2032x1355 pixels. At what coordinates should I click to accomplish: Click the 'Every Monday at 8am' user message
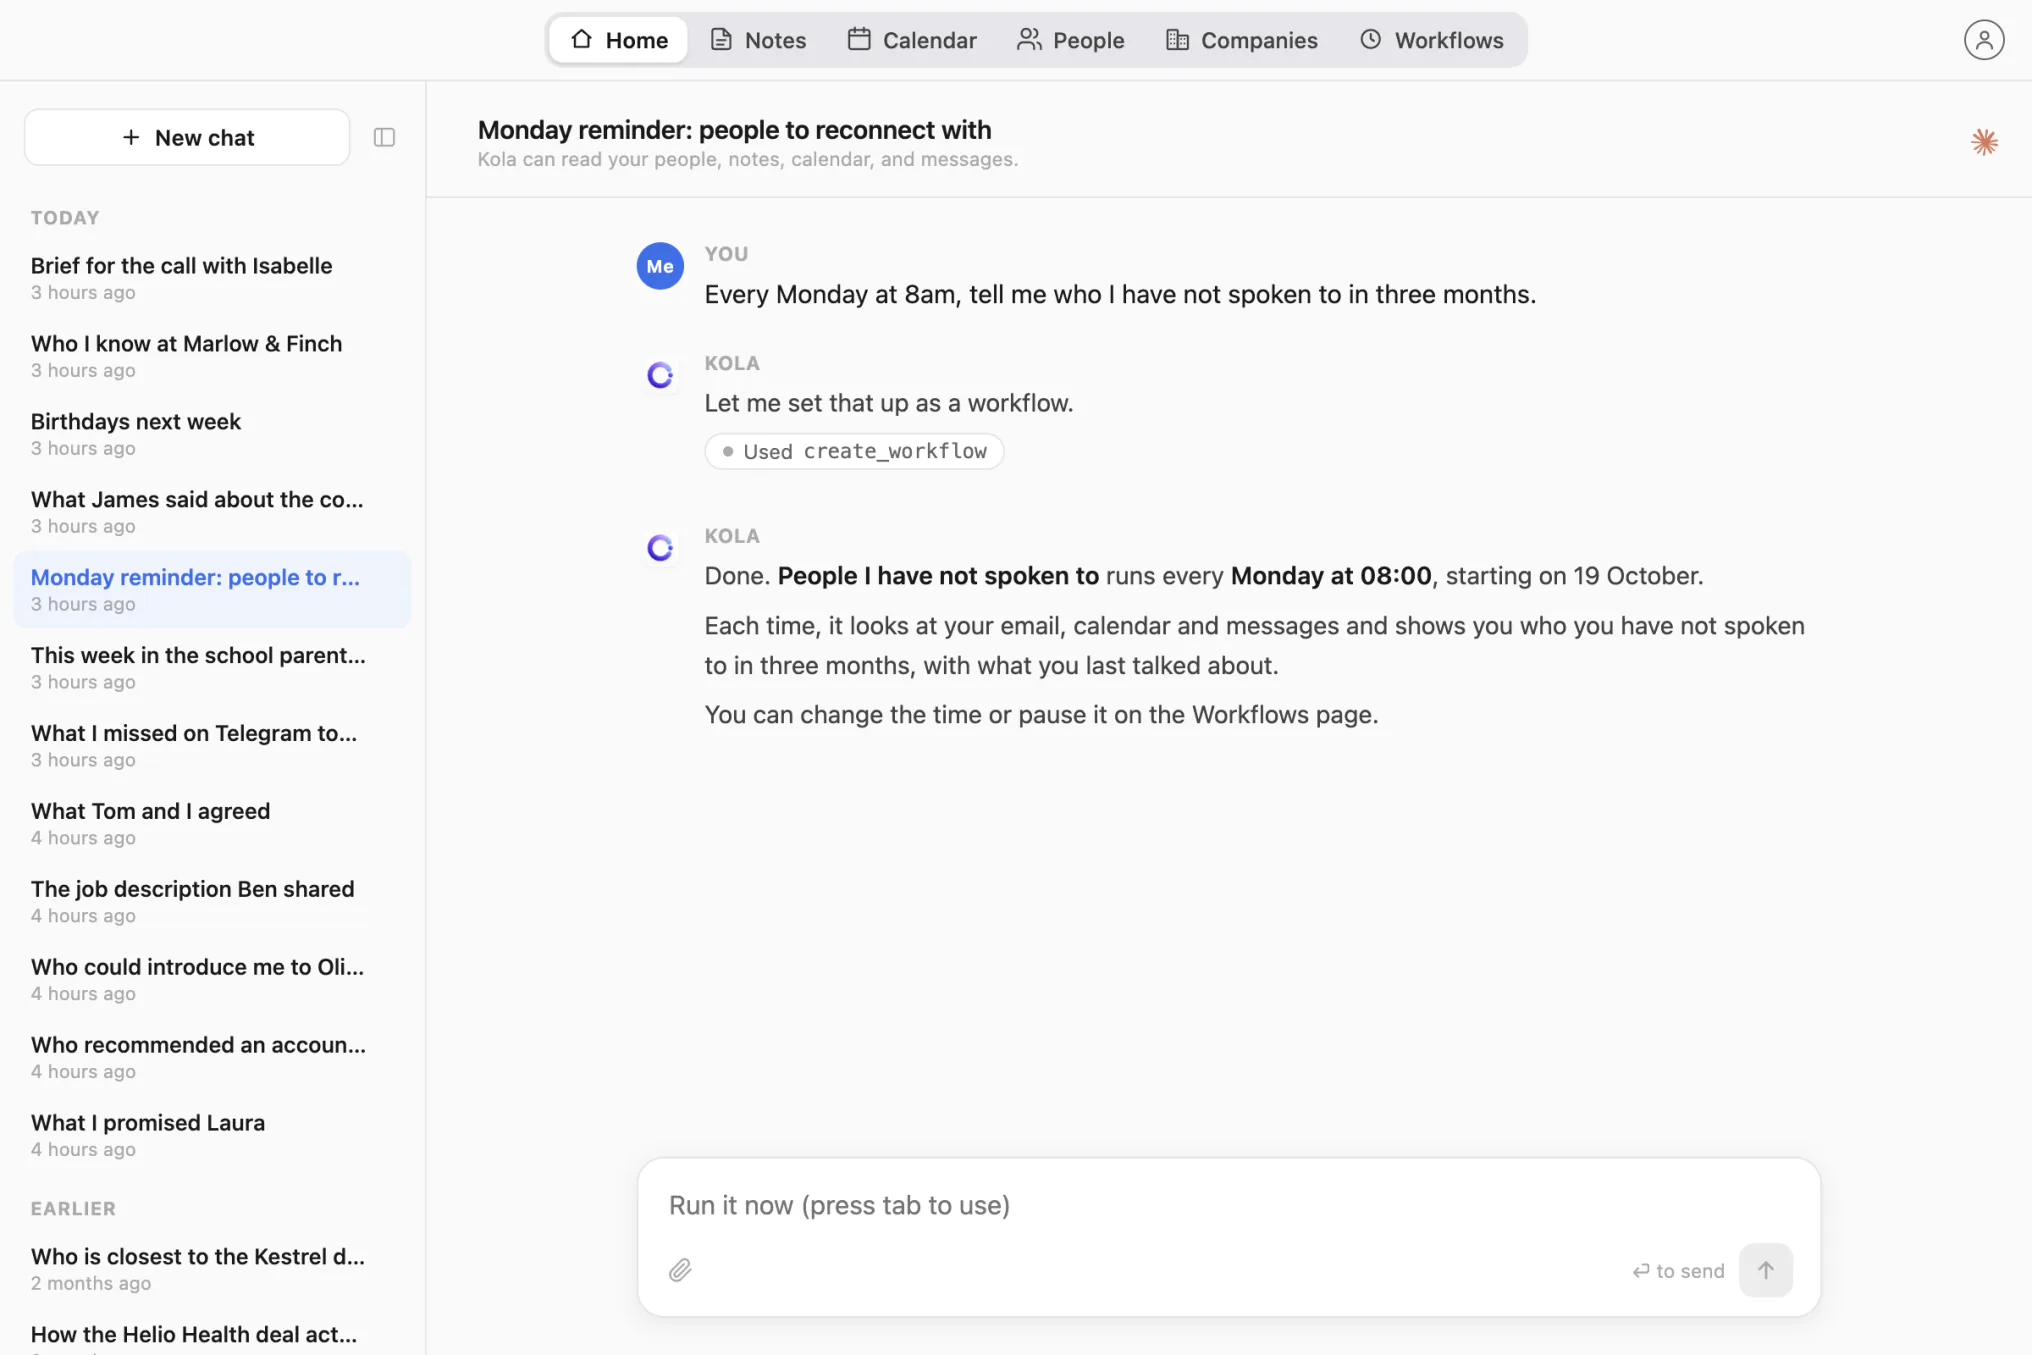coord(1120,294)
